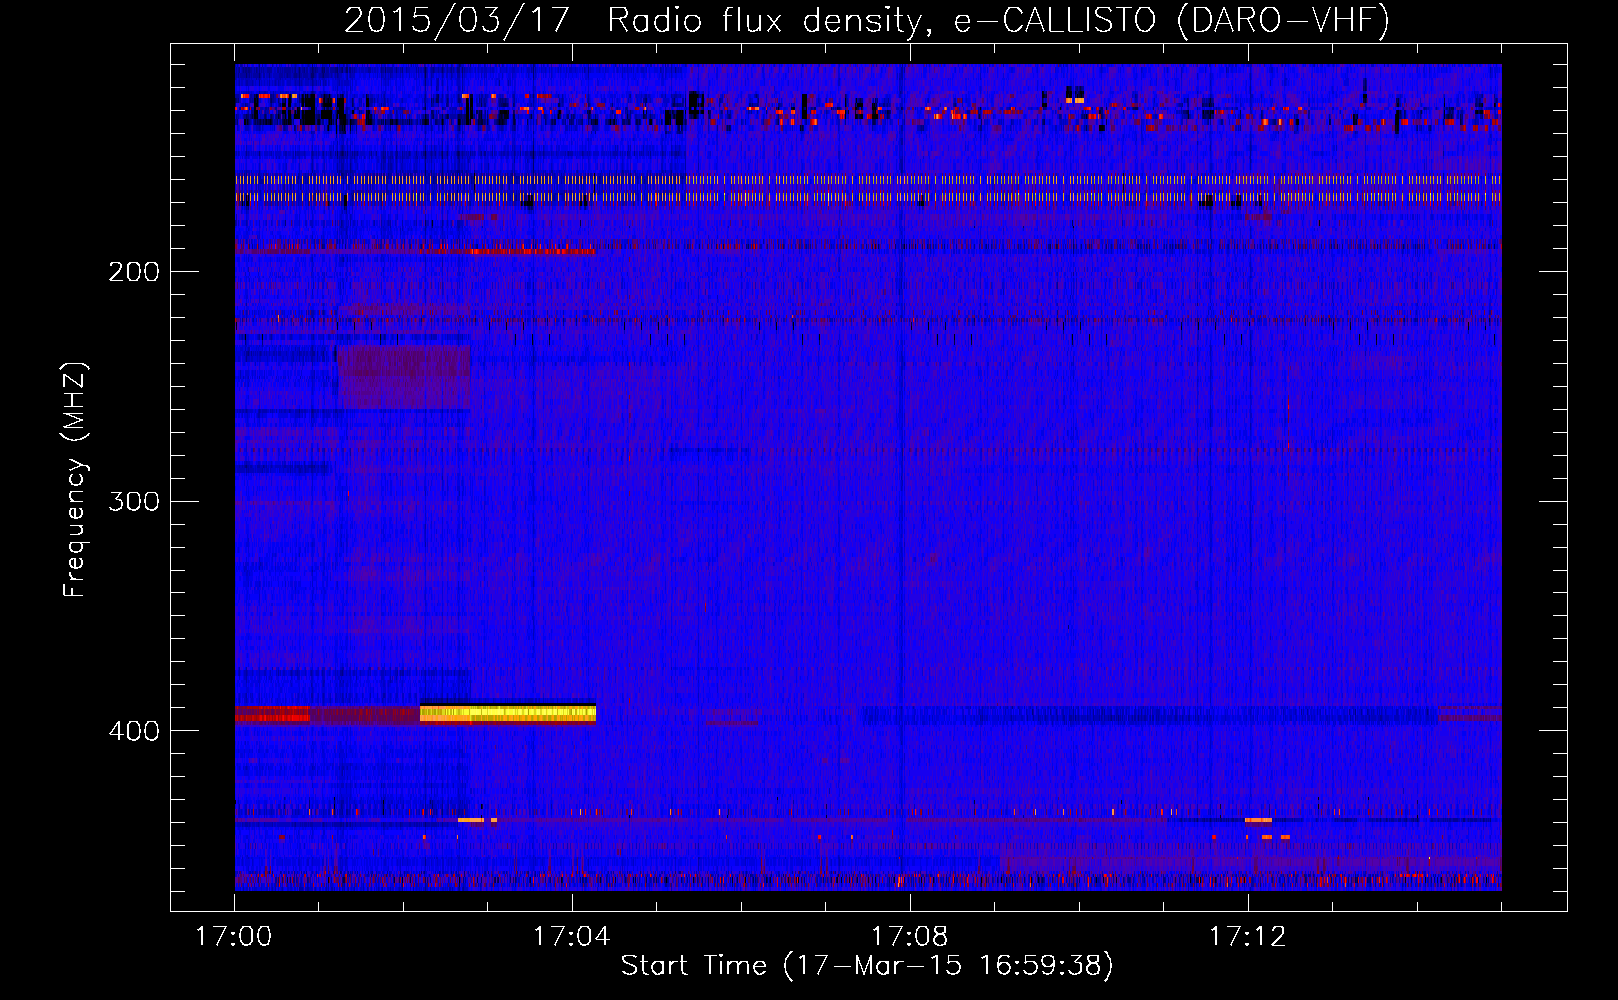Viewport: 1618px width, 1000px height.
Task: Click the 17:00 time tick label
Action: [x=234, y=937]
